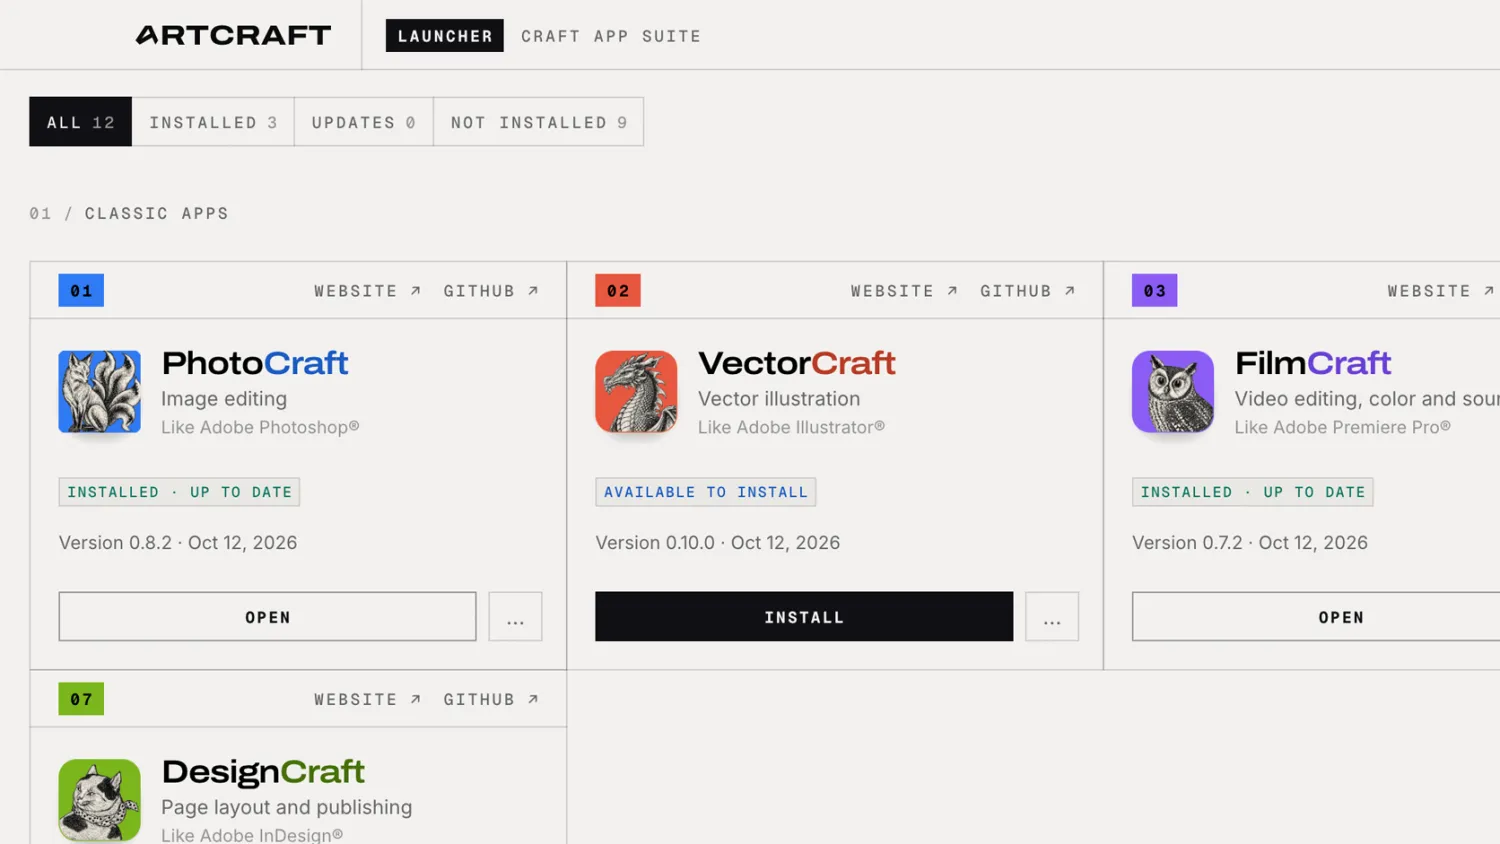The height and width of the screenshot is (844, 1500).
Task: Open the FilmCraft app
Action: click(1316, 617)
